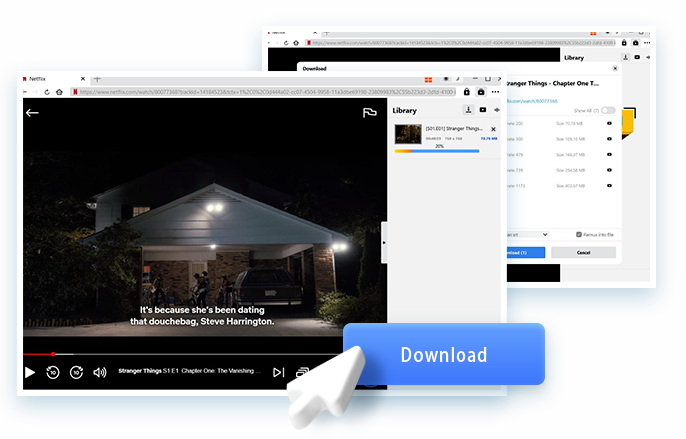Viewport: 686px width, 439px height.
Task: Click the address bar in front window
Action: click(263, 92)
